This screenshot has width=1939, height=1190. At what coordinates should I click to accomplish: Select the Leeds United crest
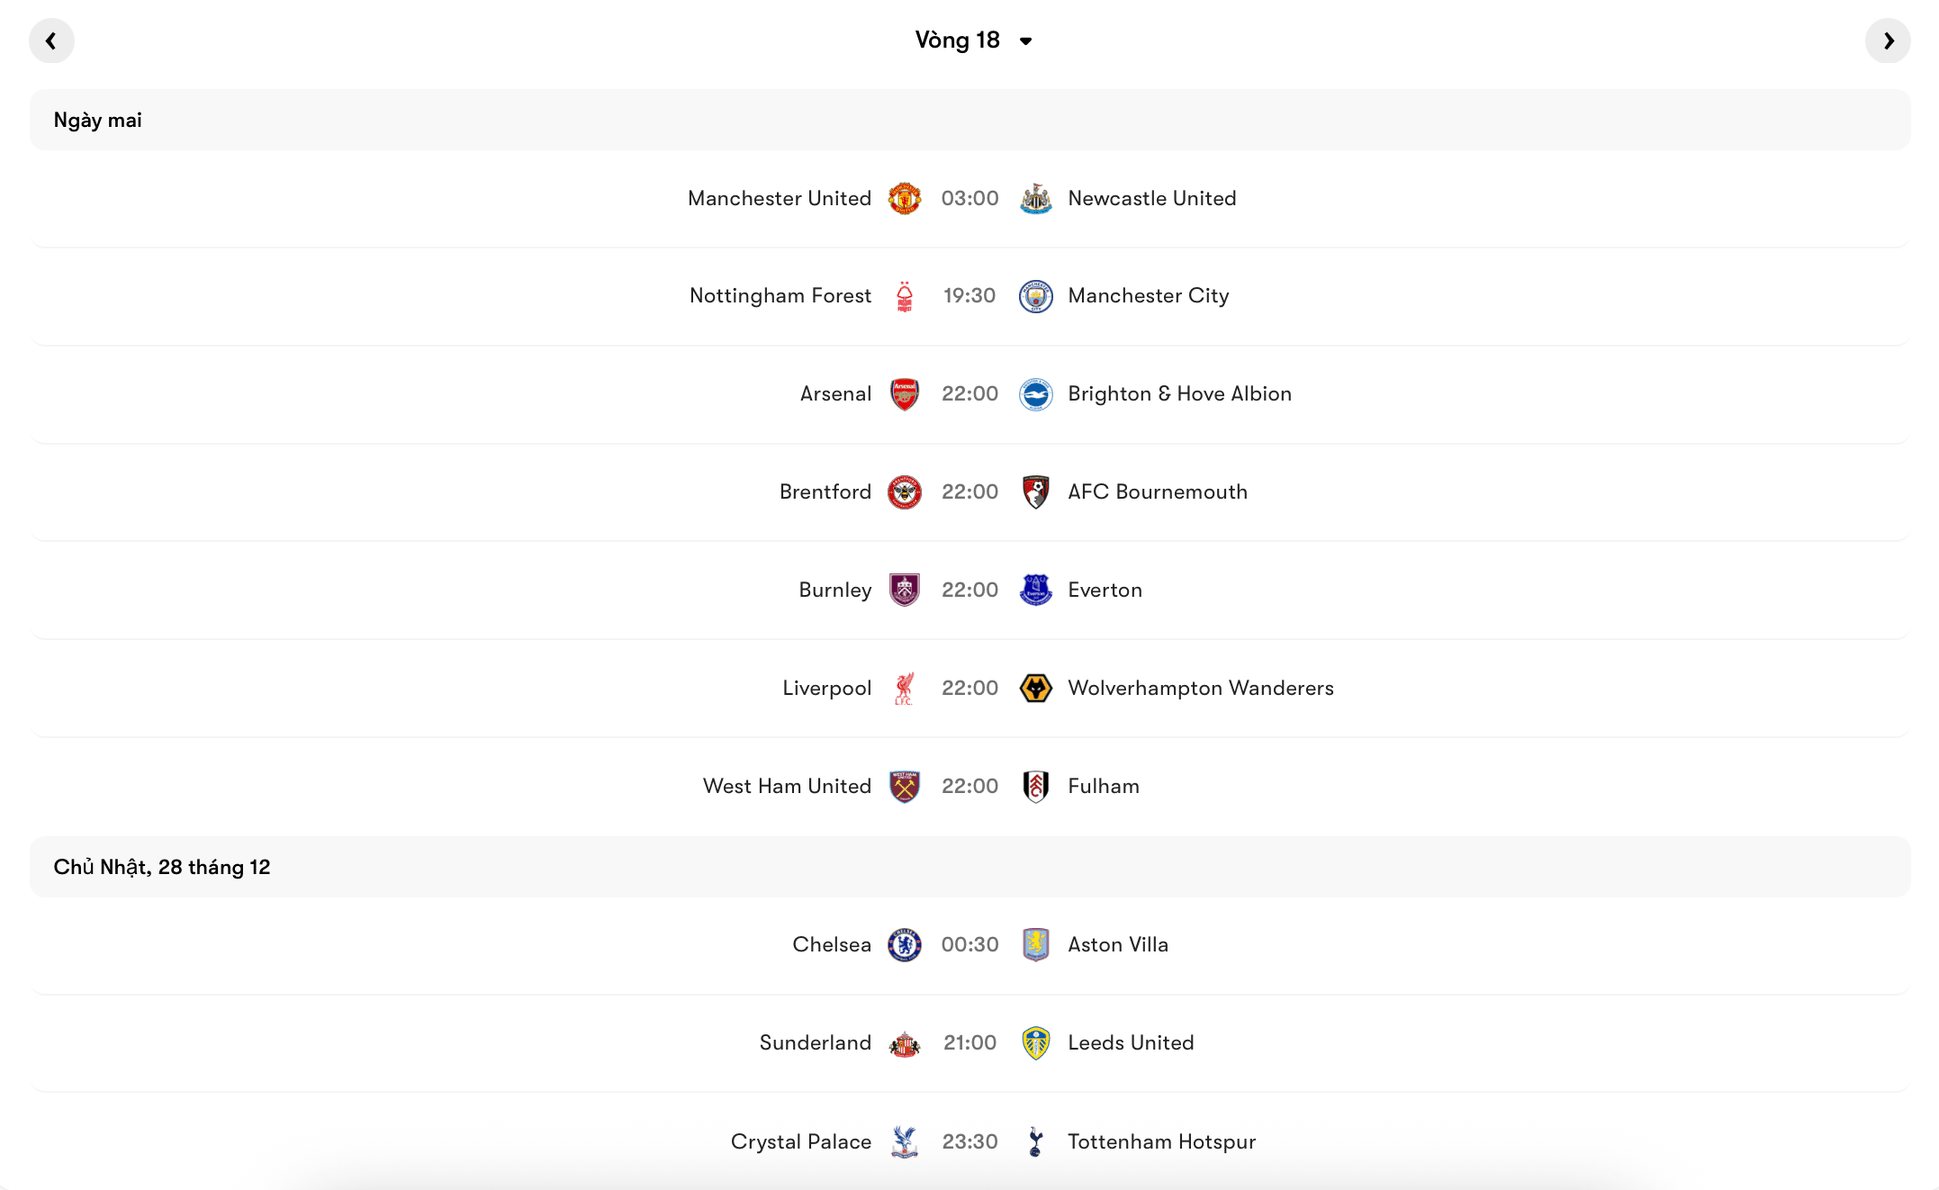click(1036, 1042)
